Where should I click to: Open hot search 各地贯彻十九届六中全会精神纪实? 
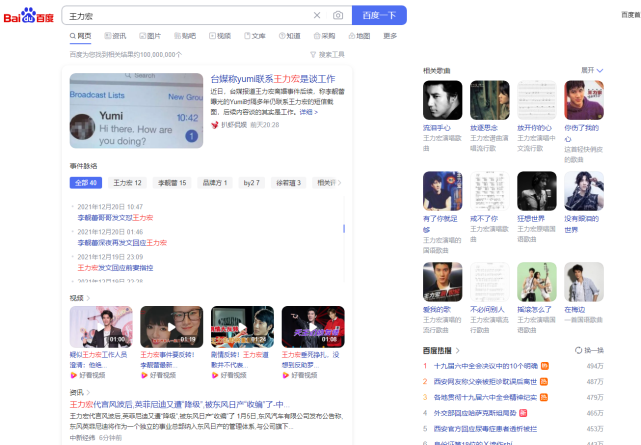click(485, 397)
